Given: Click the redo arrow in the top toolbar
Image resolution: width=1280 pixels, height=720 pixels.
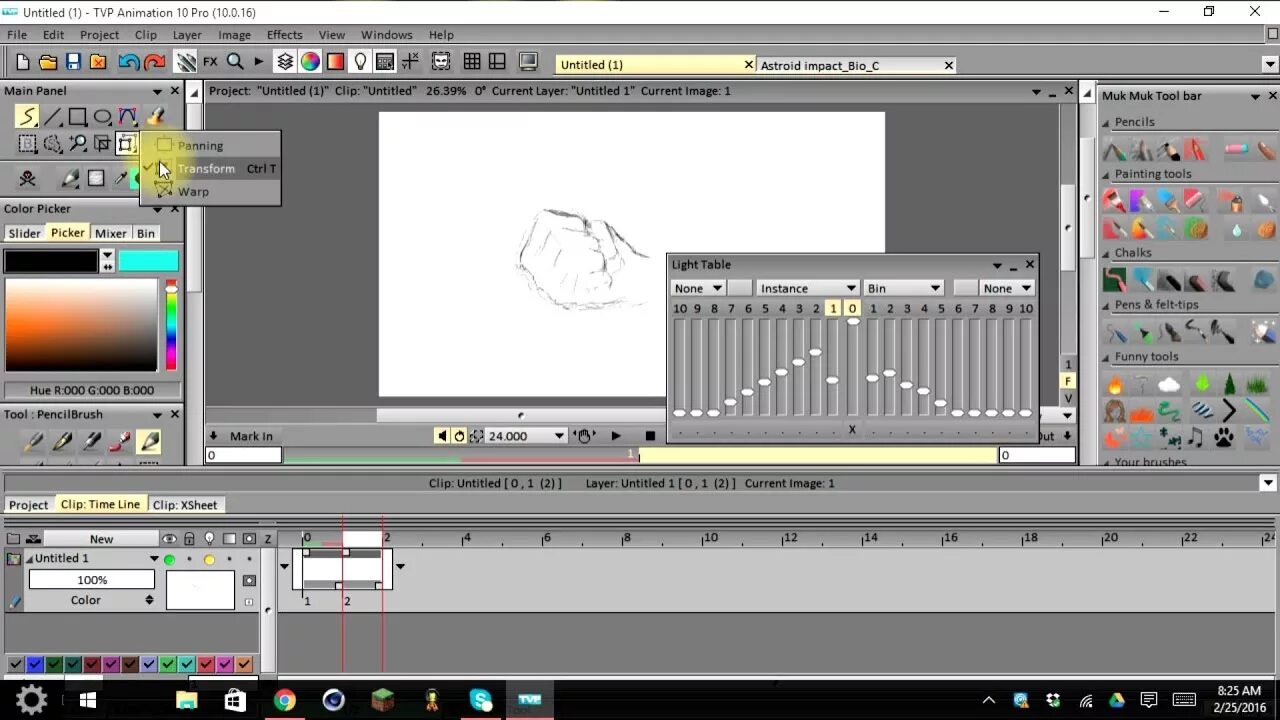Looking at the screenshot, I should coord(154,62).
